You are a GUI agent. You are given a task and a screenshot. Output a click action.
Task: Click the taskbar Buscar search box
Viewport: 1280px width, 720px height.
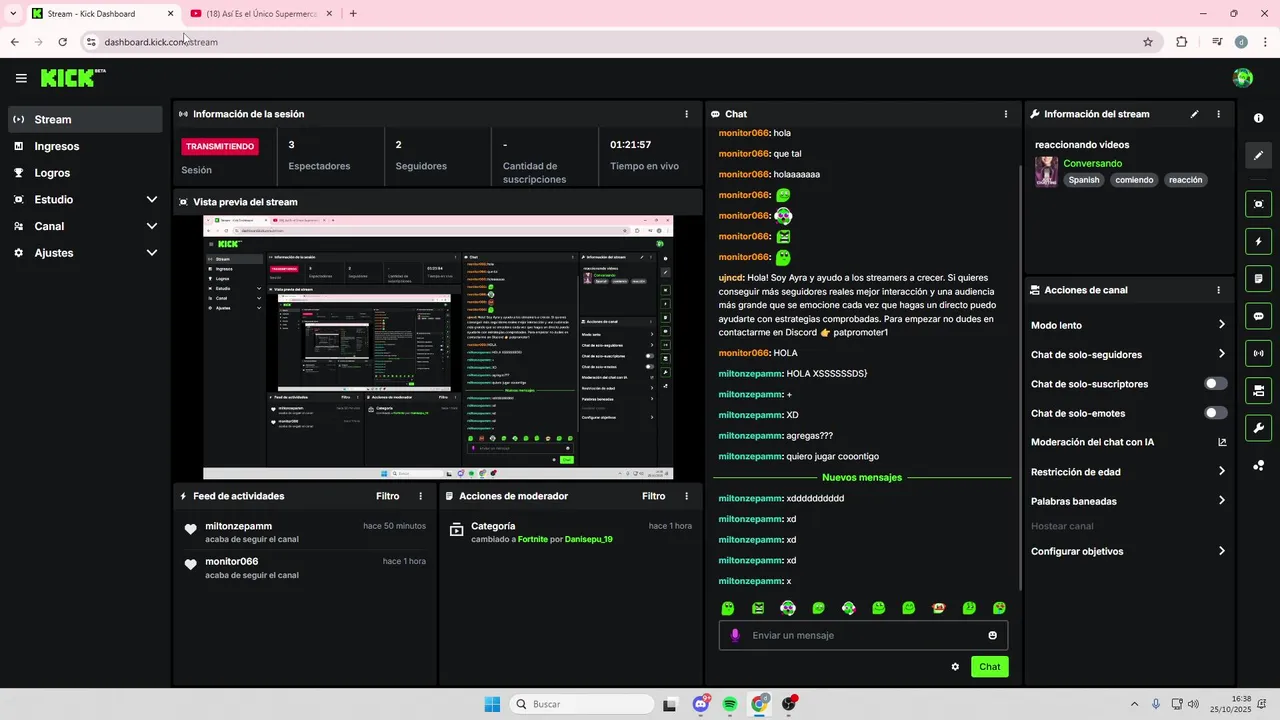(580, 704)
